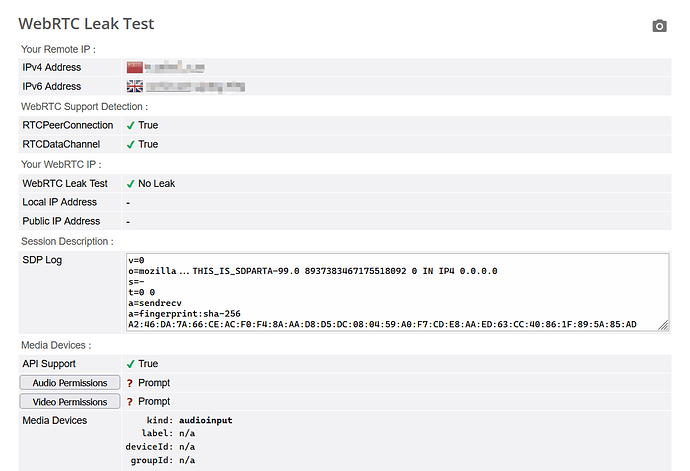The image size is (690, 471).
Task: Click the green checkmark in the API Support row
Action: 130,364
